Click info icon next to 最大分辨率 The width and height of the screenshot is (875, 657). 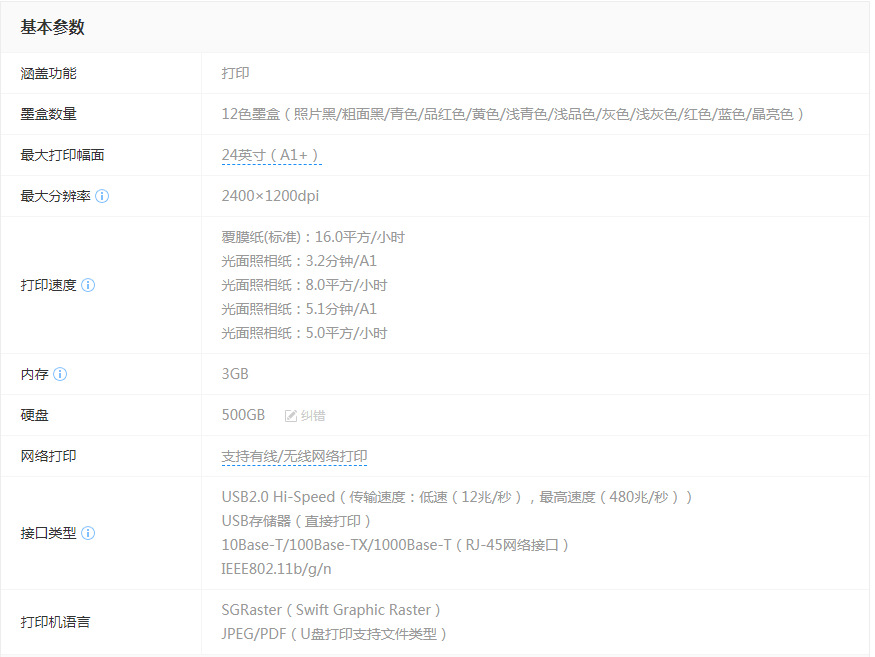102,196
